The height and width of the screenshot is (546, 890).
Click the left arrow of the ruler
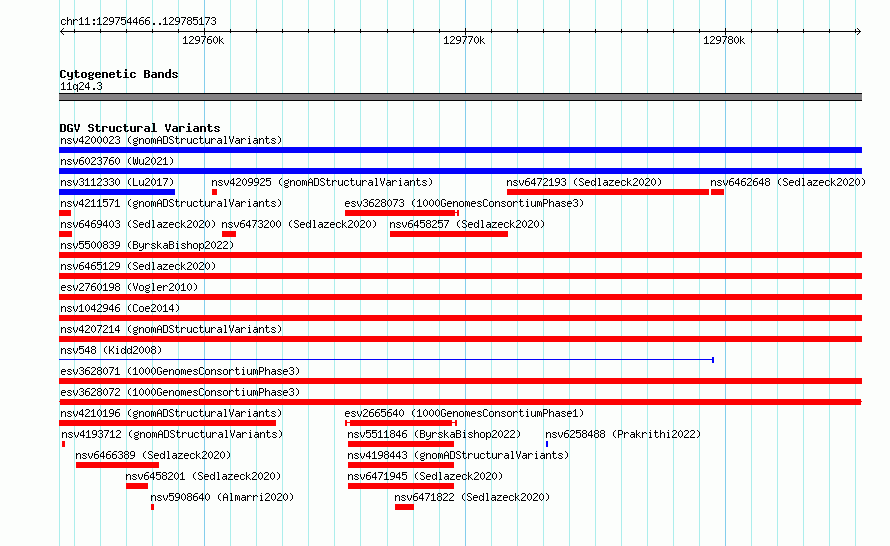63,32
